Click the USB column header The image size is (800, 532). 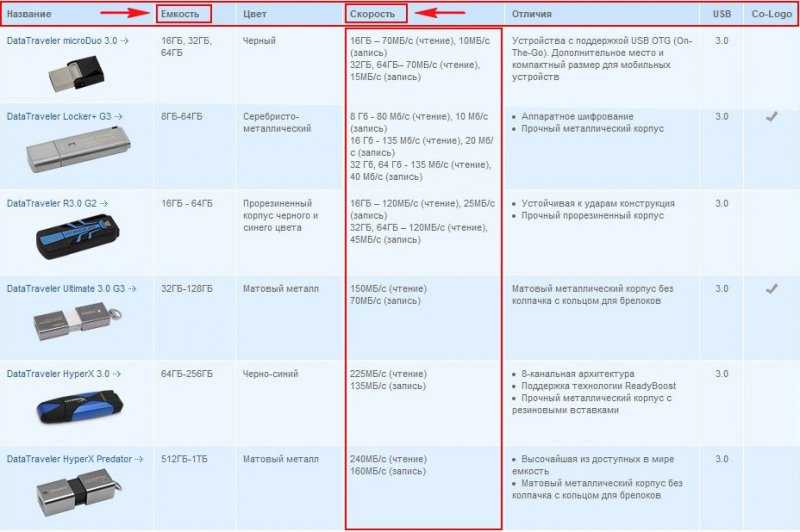tap(721, 14)
